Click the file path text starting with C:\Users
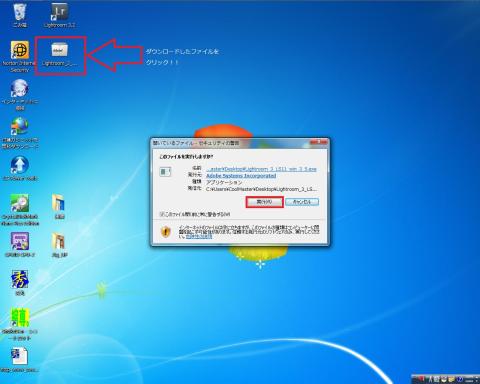This screenshot has height=384, width=480. tap(261, 189)
